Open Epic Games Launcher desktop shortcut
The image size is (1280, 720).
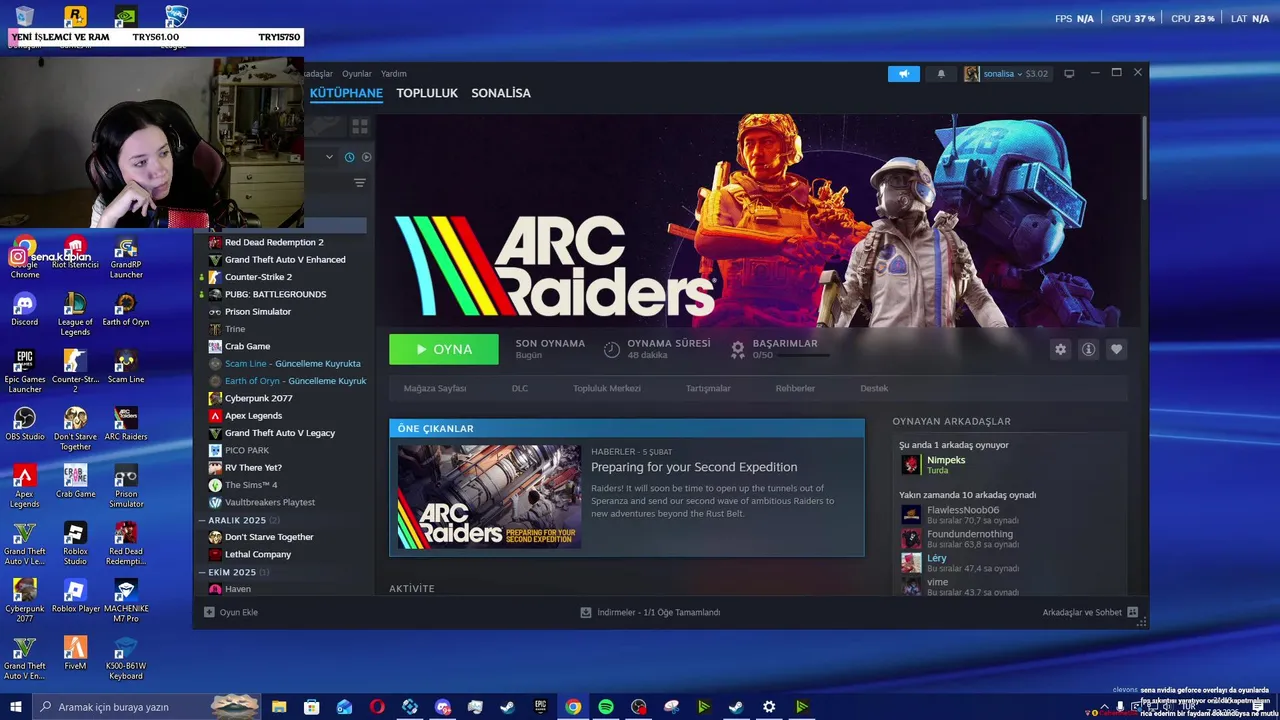click(x=25, y=372)
